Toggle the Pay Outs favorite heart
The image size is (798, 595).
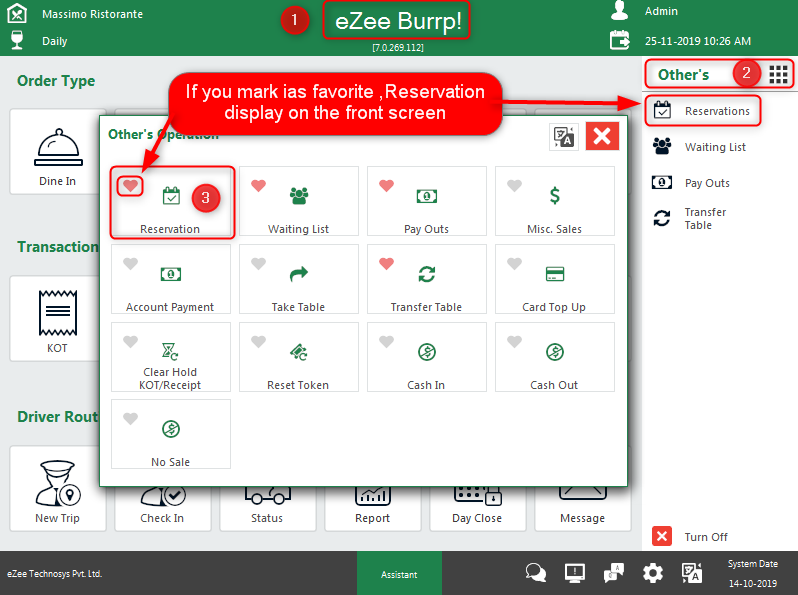point(386,185)
